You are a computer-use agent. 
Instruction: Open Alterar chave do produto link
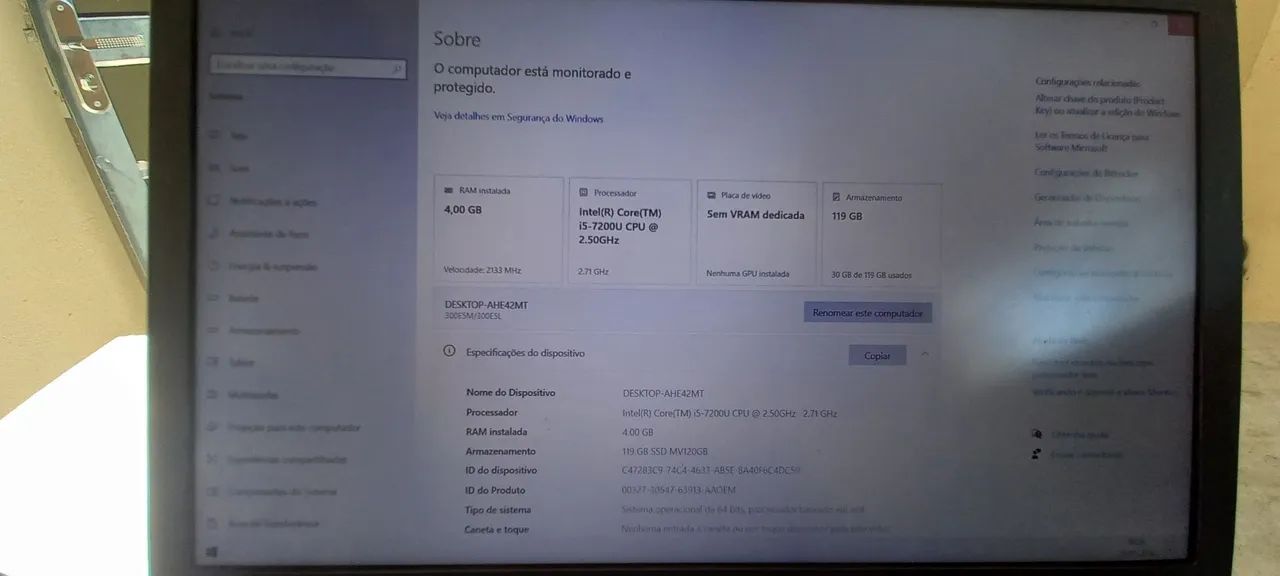pos(1108,106)
